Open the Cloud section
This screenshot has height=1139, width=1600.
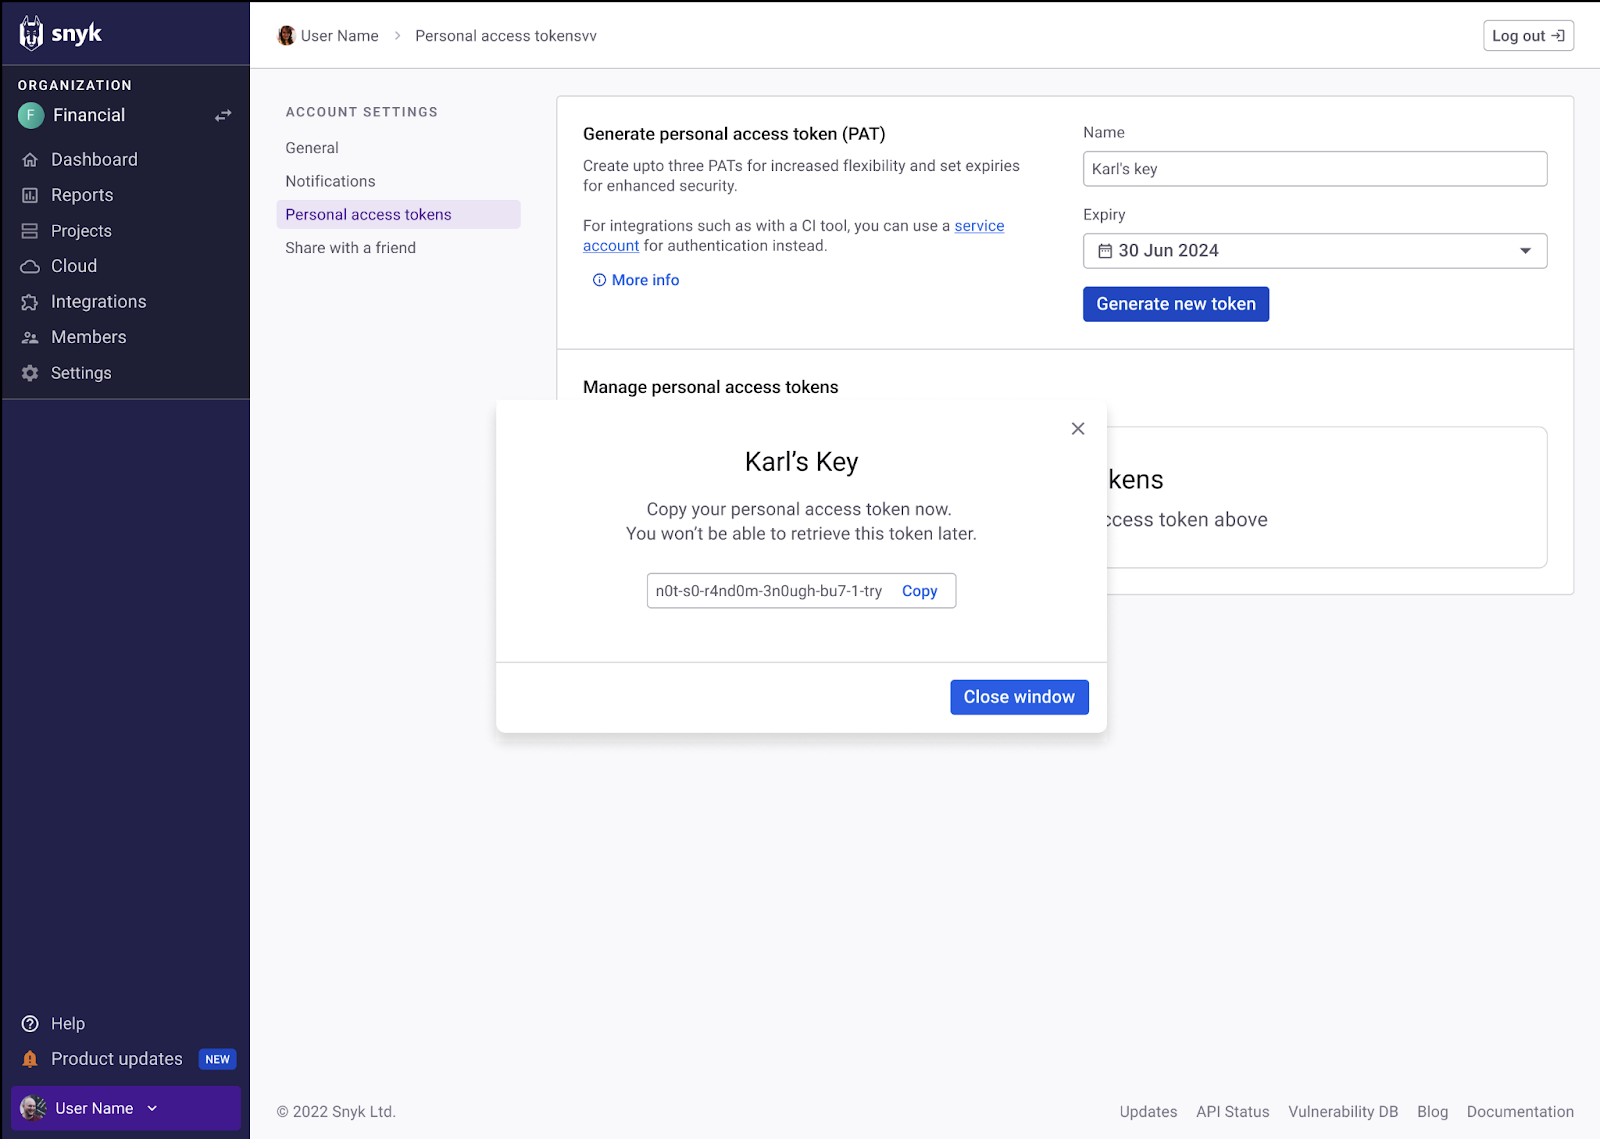[x=74, y=266]
